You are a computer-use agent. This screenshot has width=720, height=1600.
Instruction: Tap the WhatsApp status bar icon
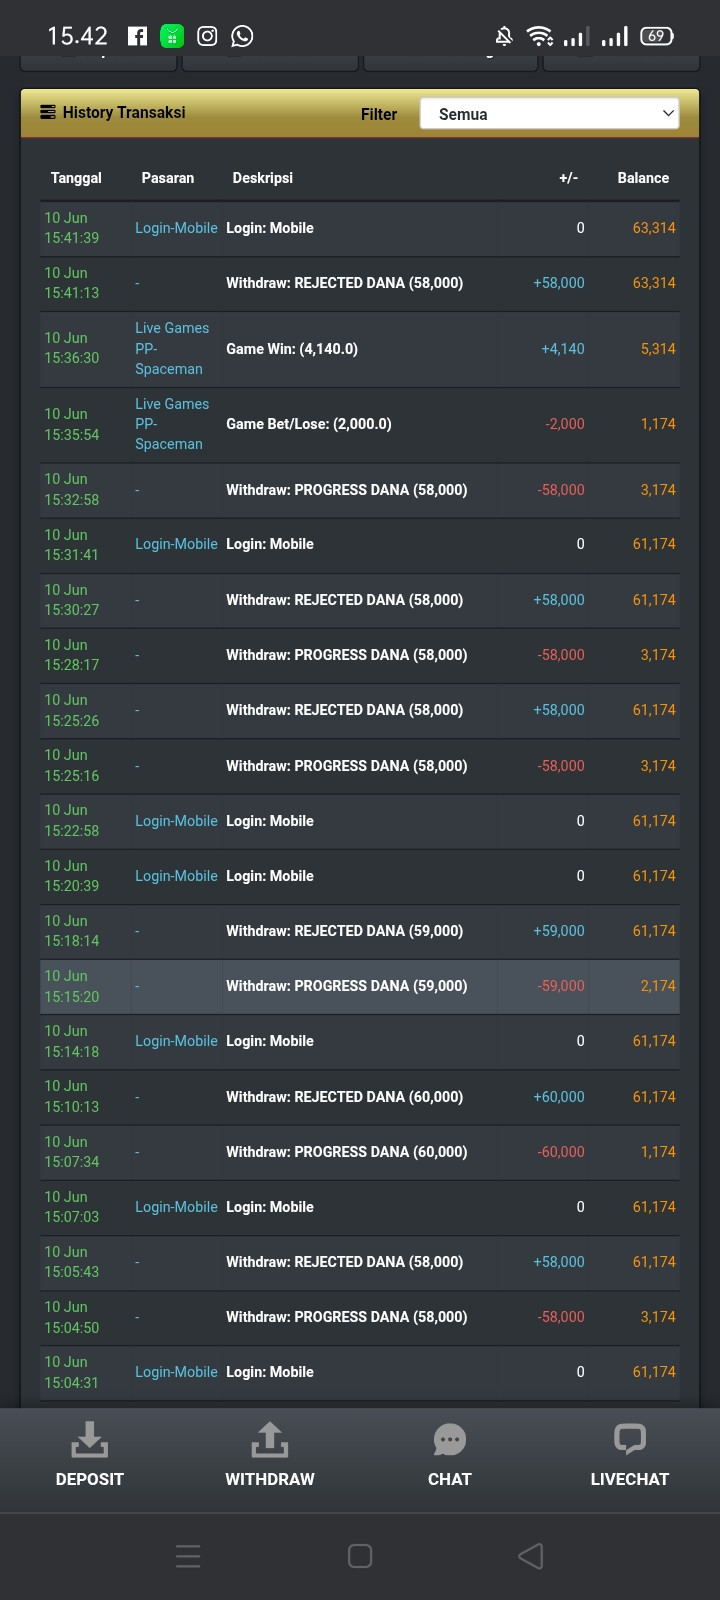242,36
